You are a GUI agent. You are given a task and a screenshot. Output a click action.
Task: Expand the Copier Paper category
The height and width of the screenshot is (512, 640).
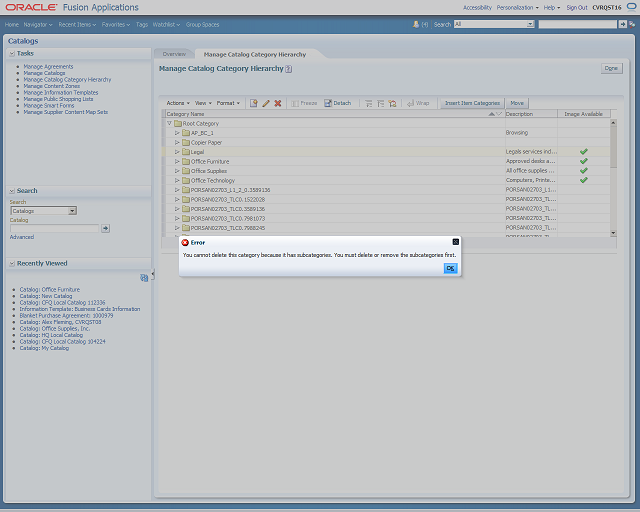point(177,142)
